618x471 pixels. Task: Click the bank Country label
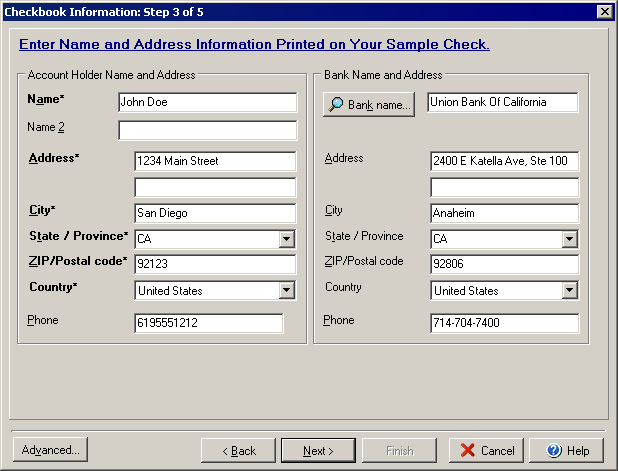pyautogui.click(x=343, y=287)
